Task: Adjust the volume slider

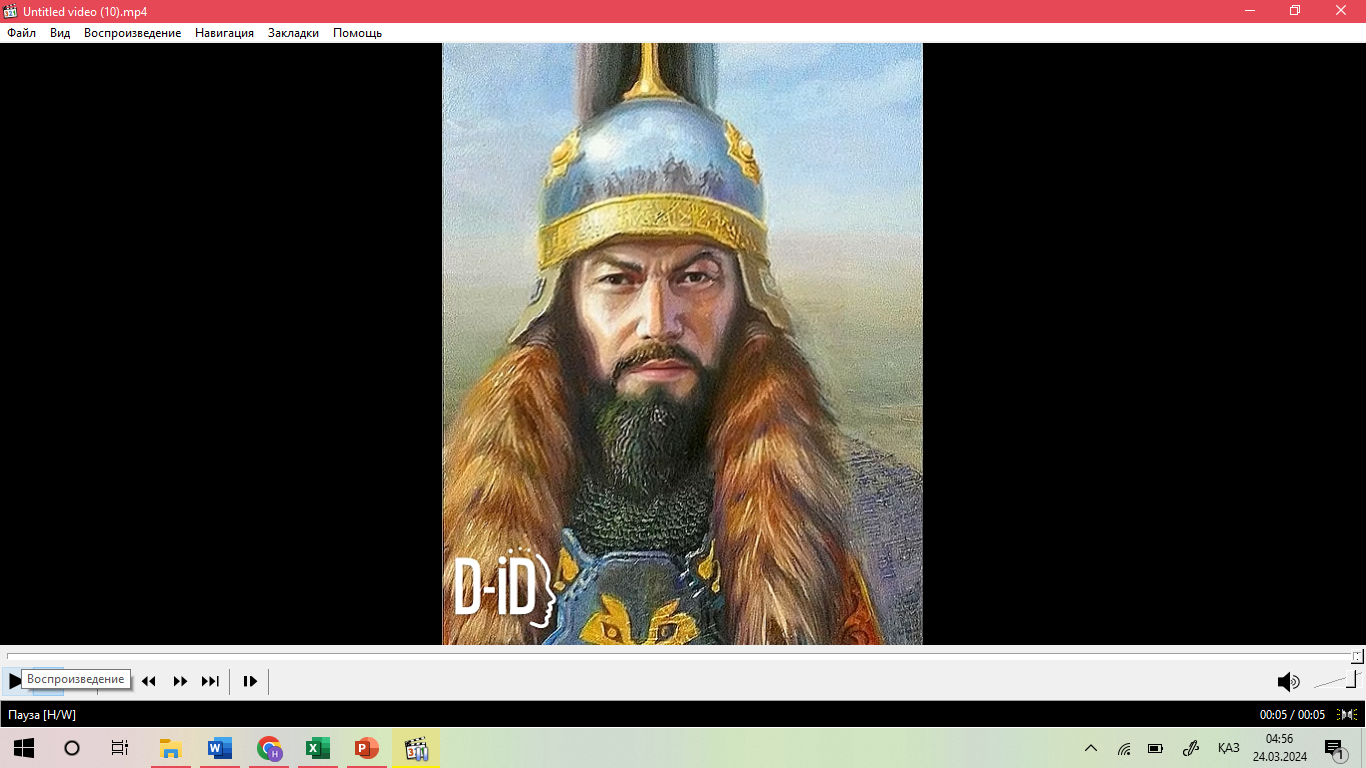Action: click(1336, 681)
